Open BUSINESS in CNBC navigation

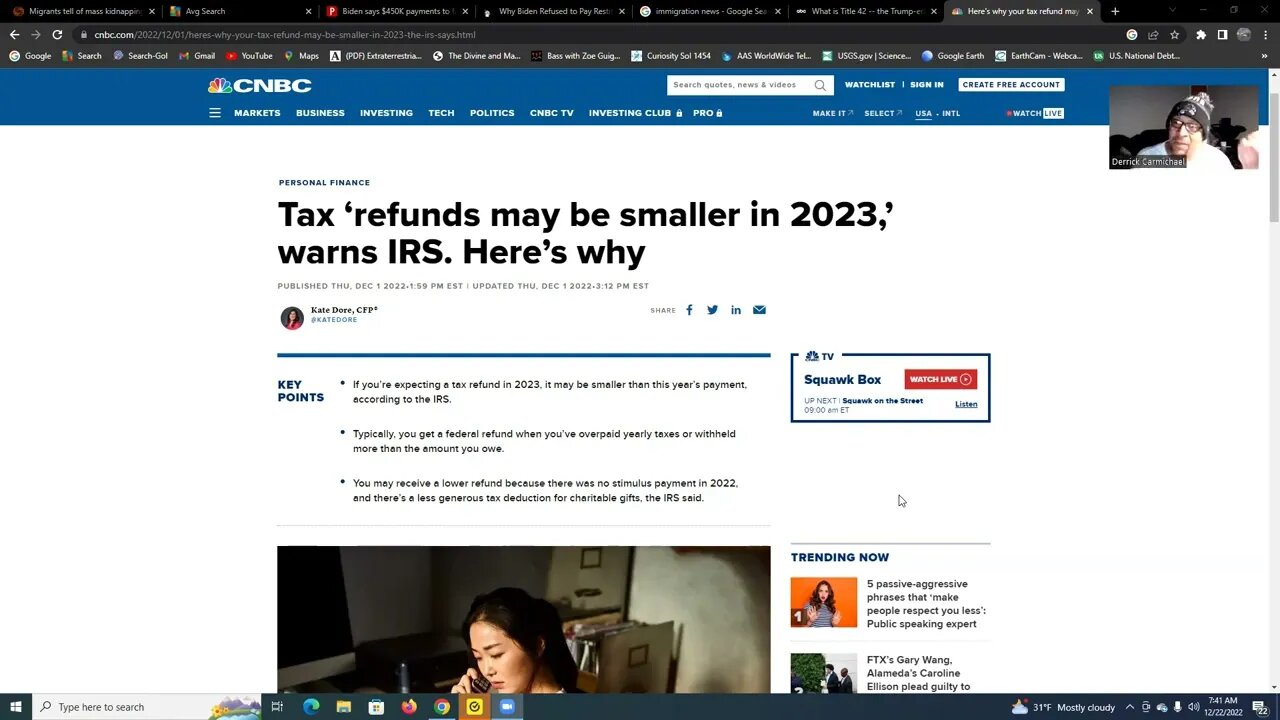tap(320, 113)
